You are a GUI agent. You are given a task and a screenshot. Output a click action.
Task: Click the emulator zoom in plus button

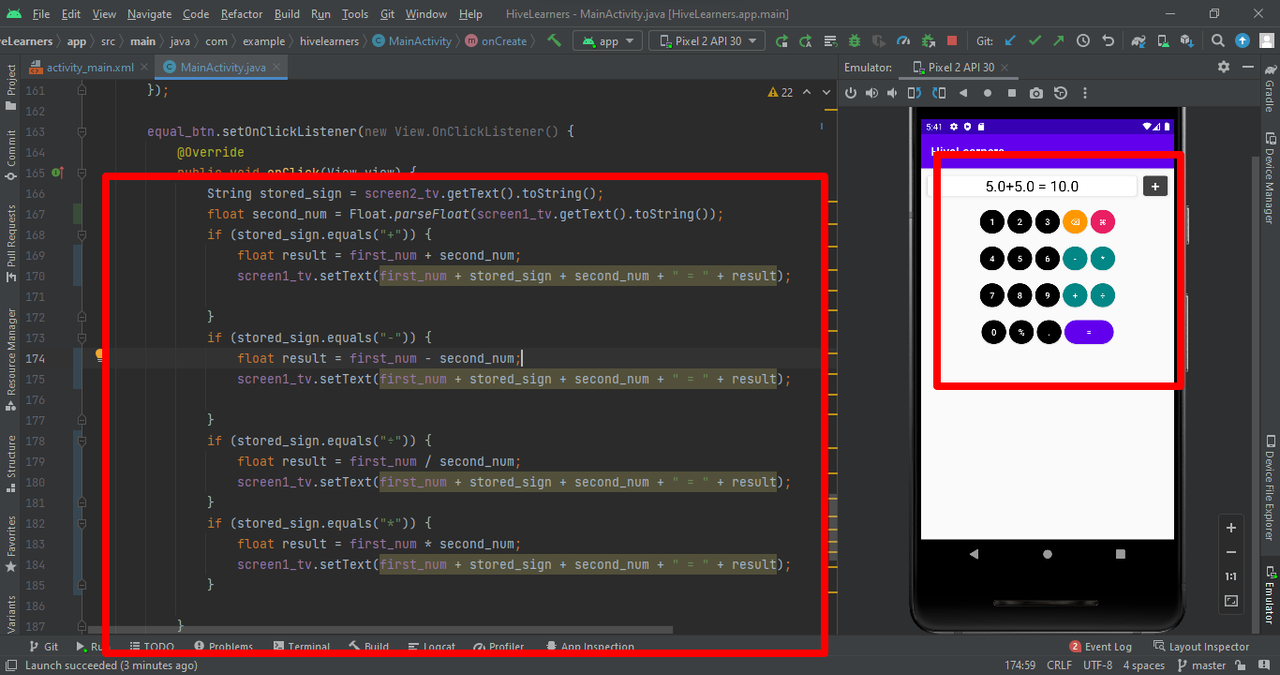point(1231,528)
